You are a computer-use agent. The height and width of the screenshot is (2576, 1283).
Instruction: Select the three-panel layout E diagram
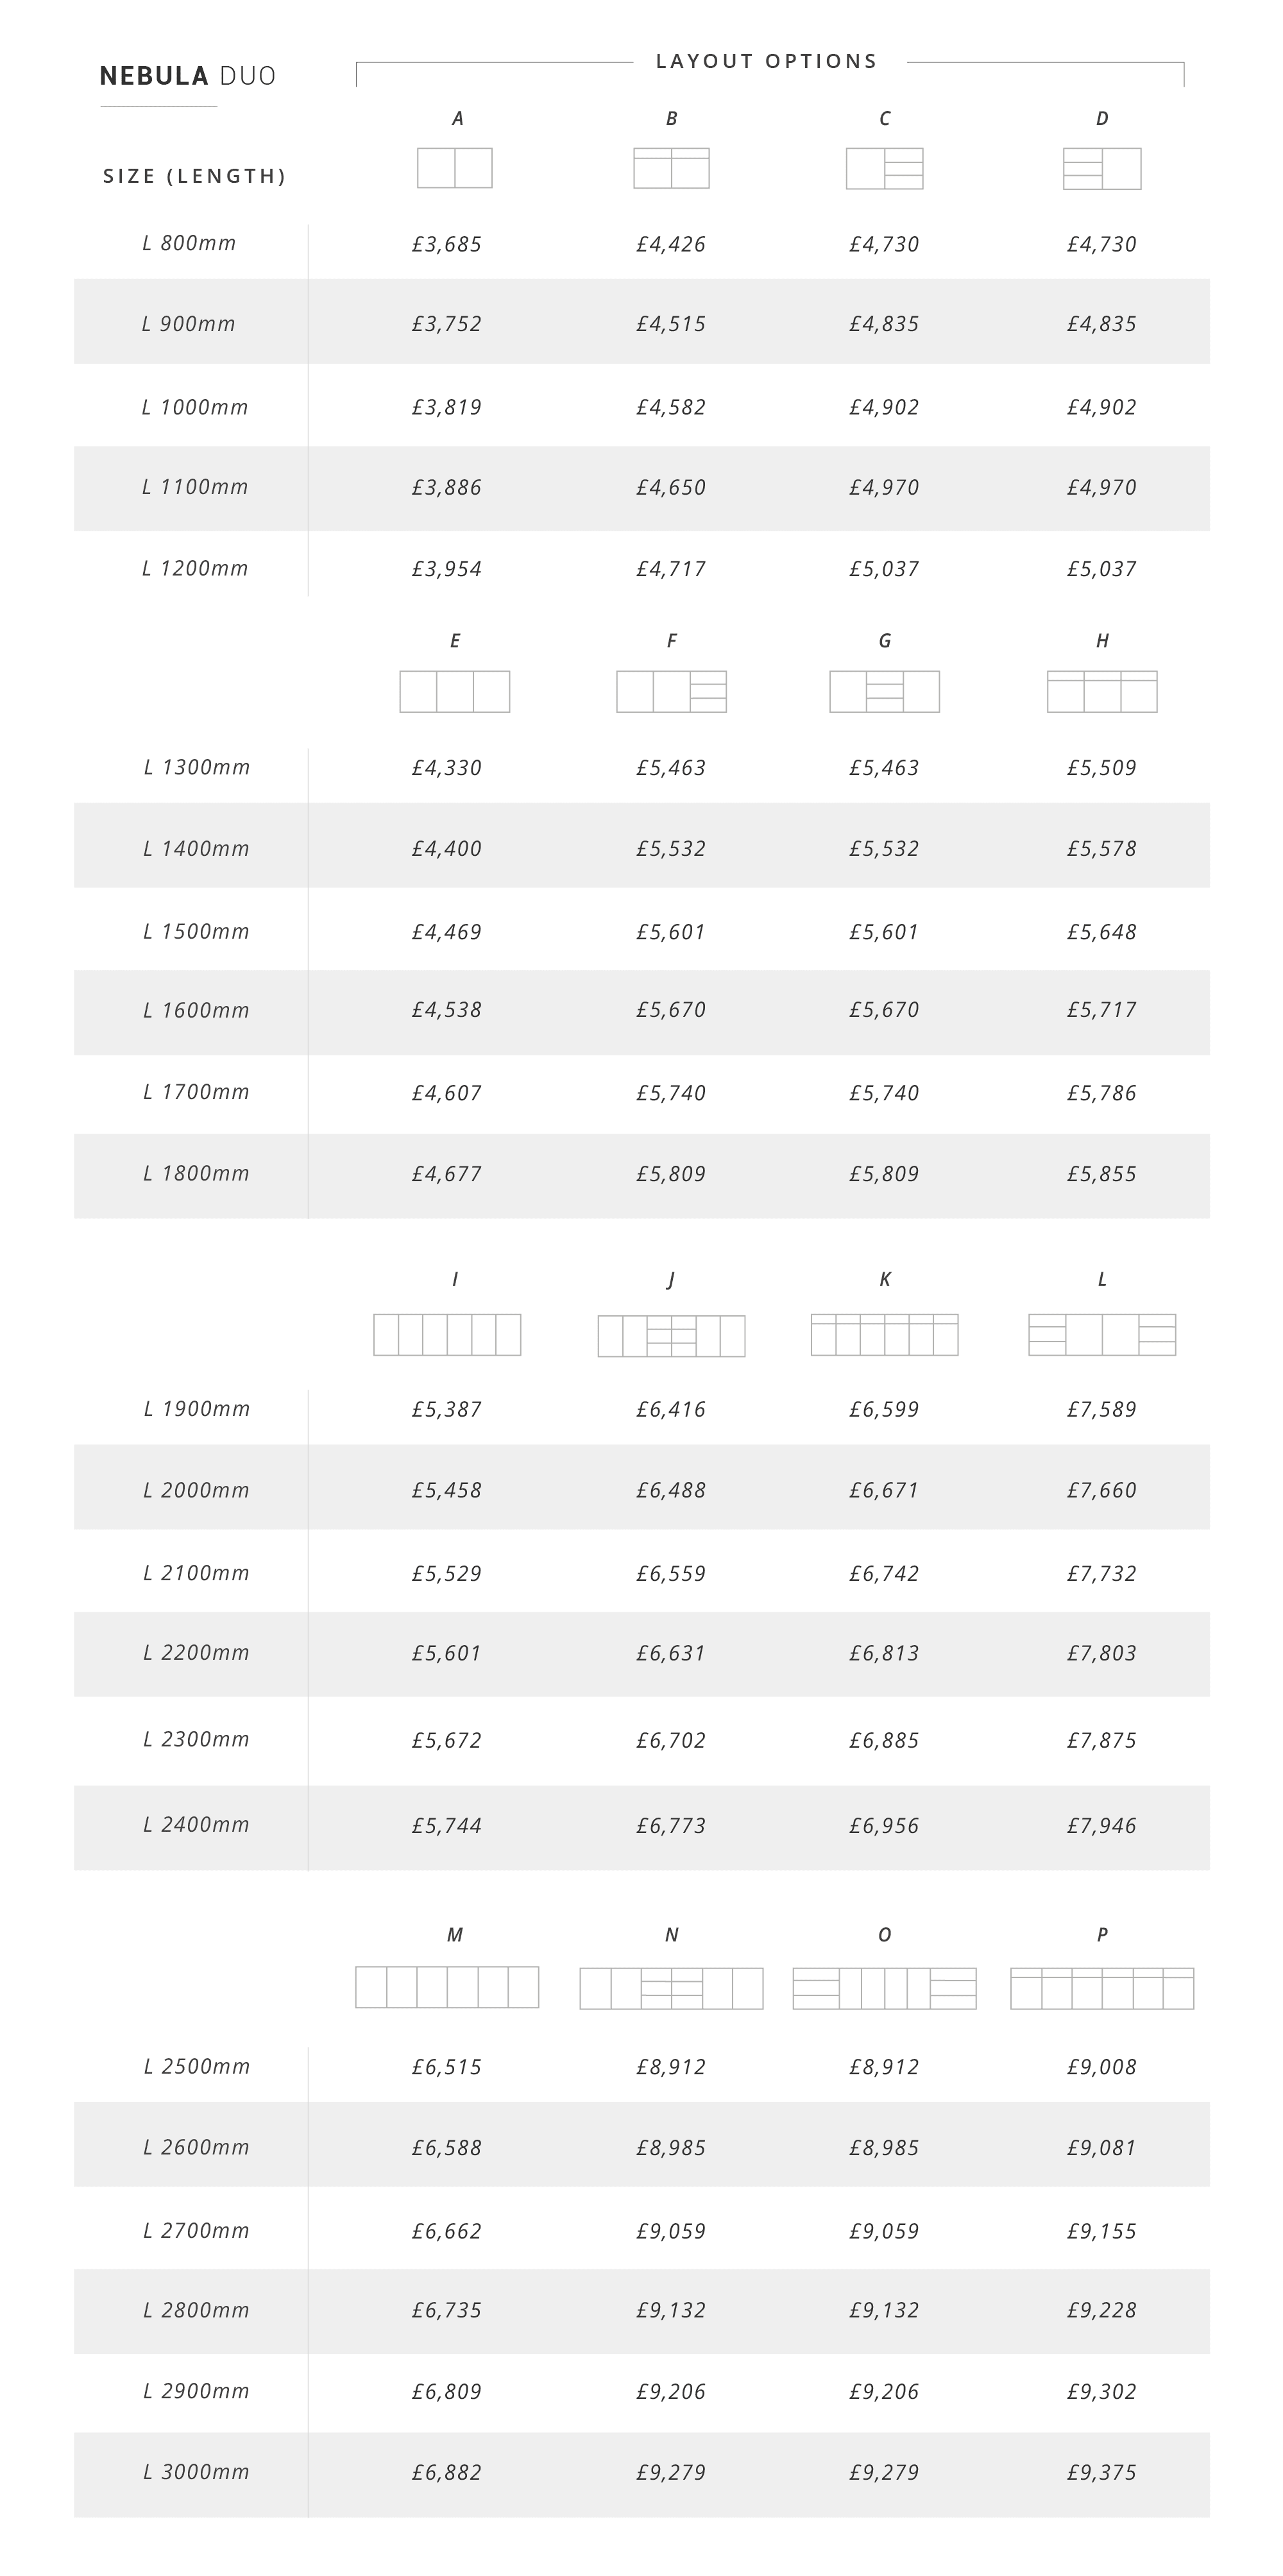(x=455, y=691)
